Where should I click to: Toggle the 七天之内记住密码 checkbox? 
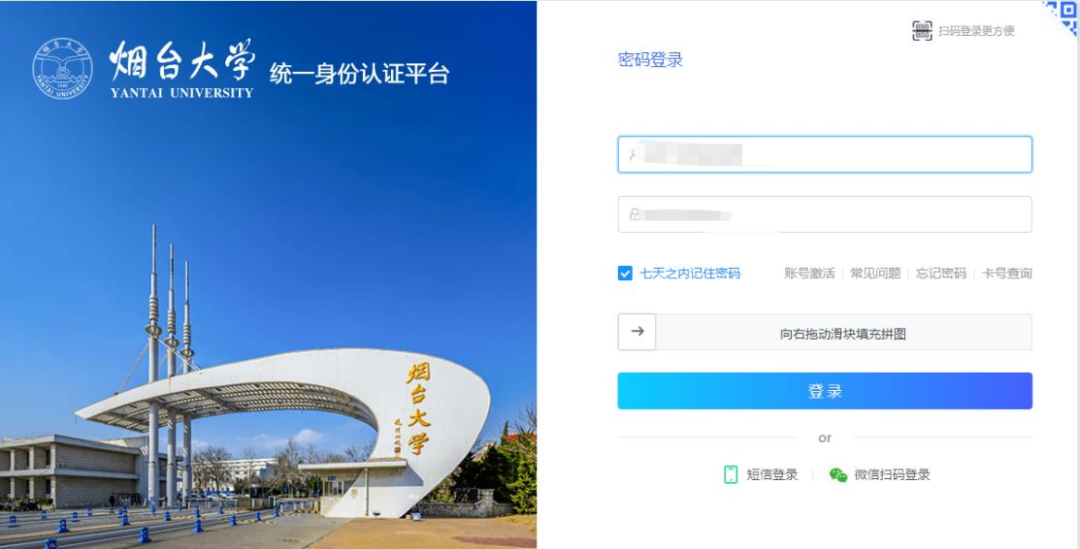click(625, 273)
